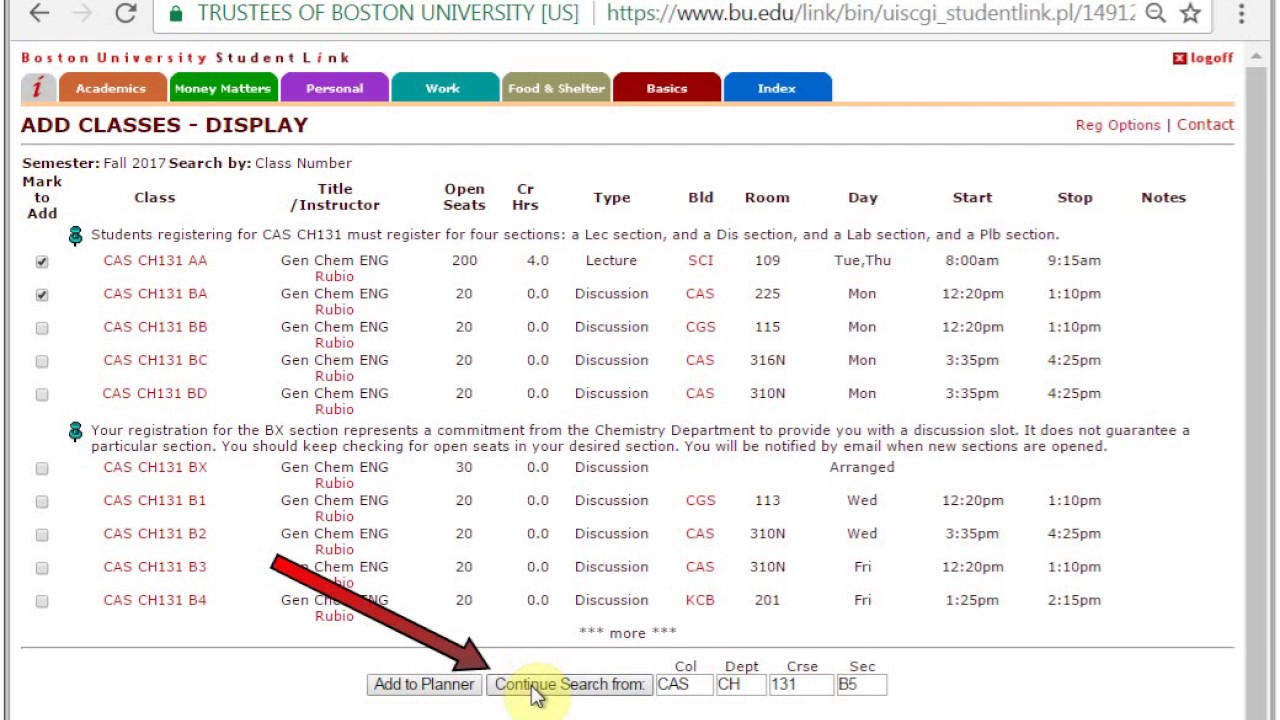
Task: Mark CAS CH131 BB to add
Action: pyautogui.click(x=42, y=328)
